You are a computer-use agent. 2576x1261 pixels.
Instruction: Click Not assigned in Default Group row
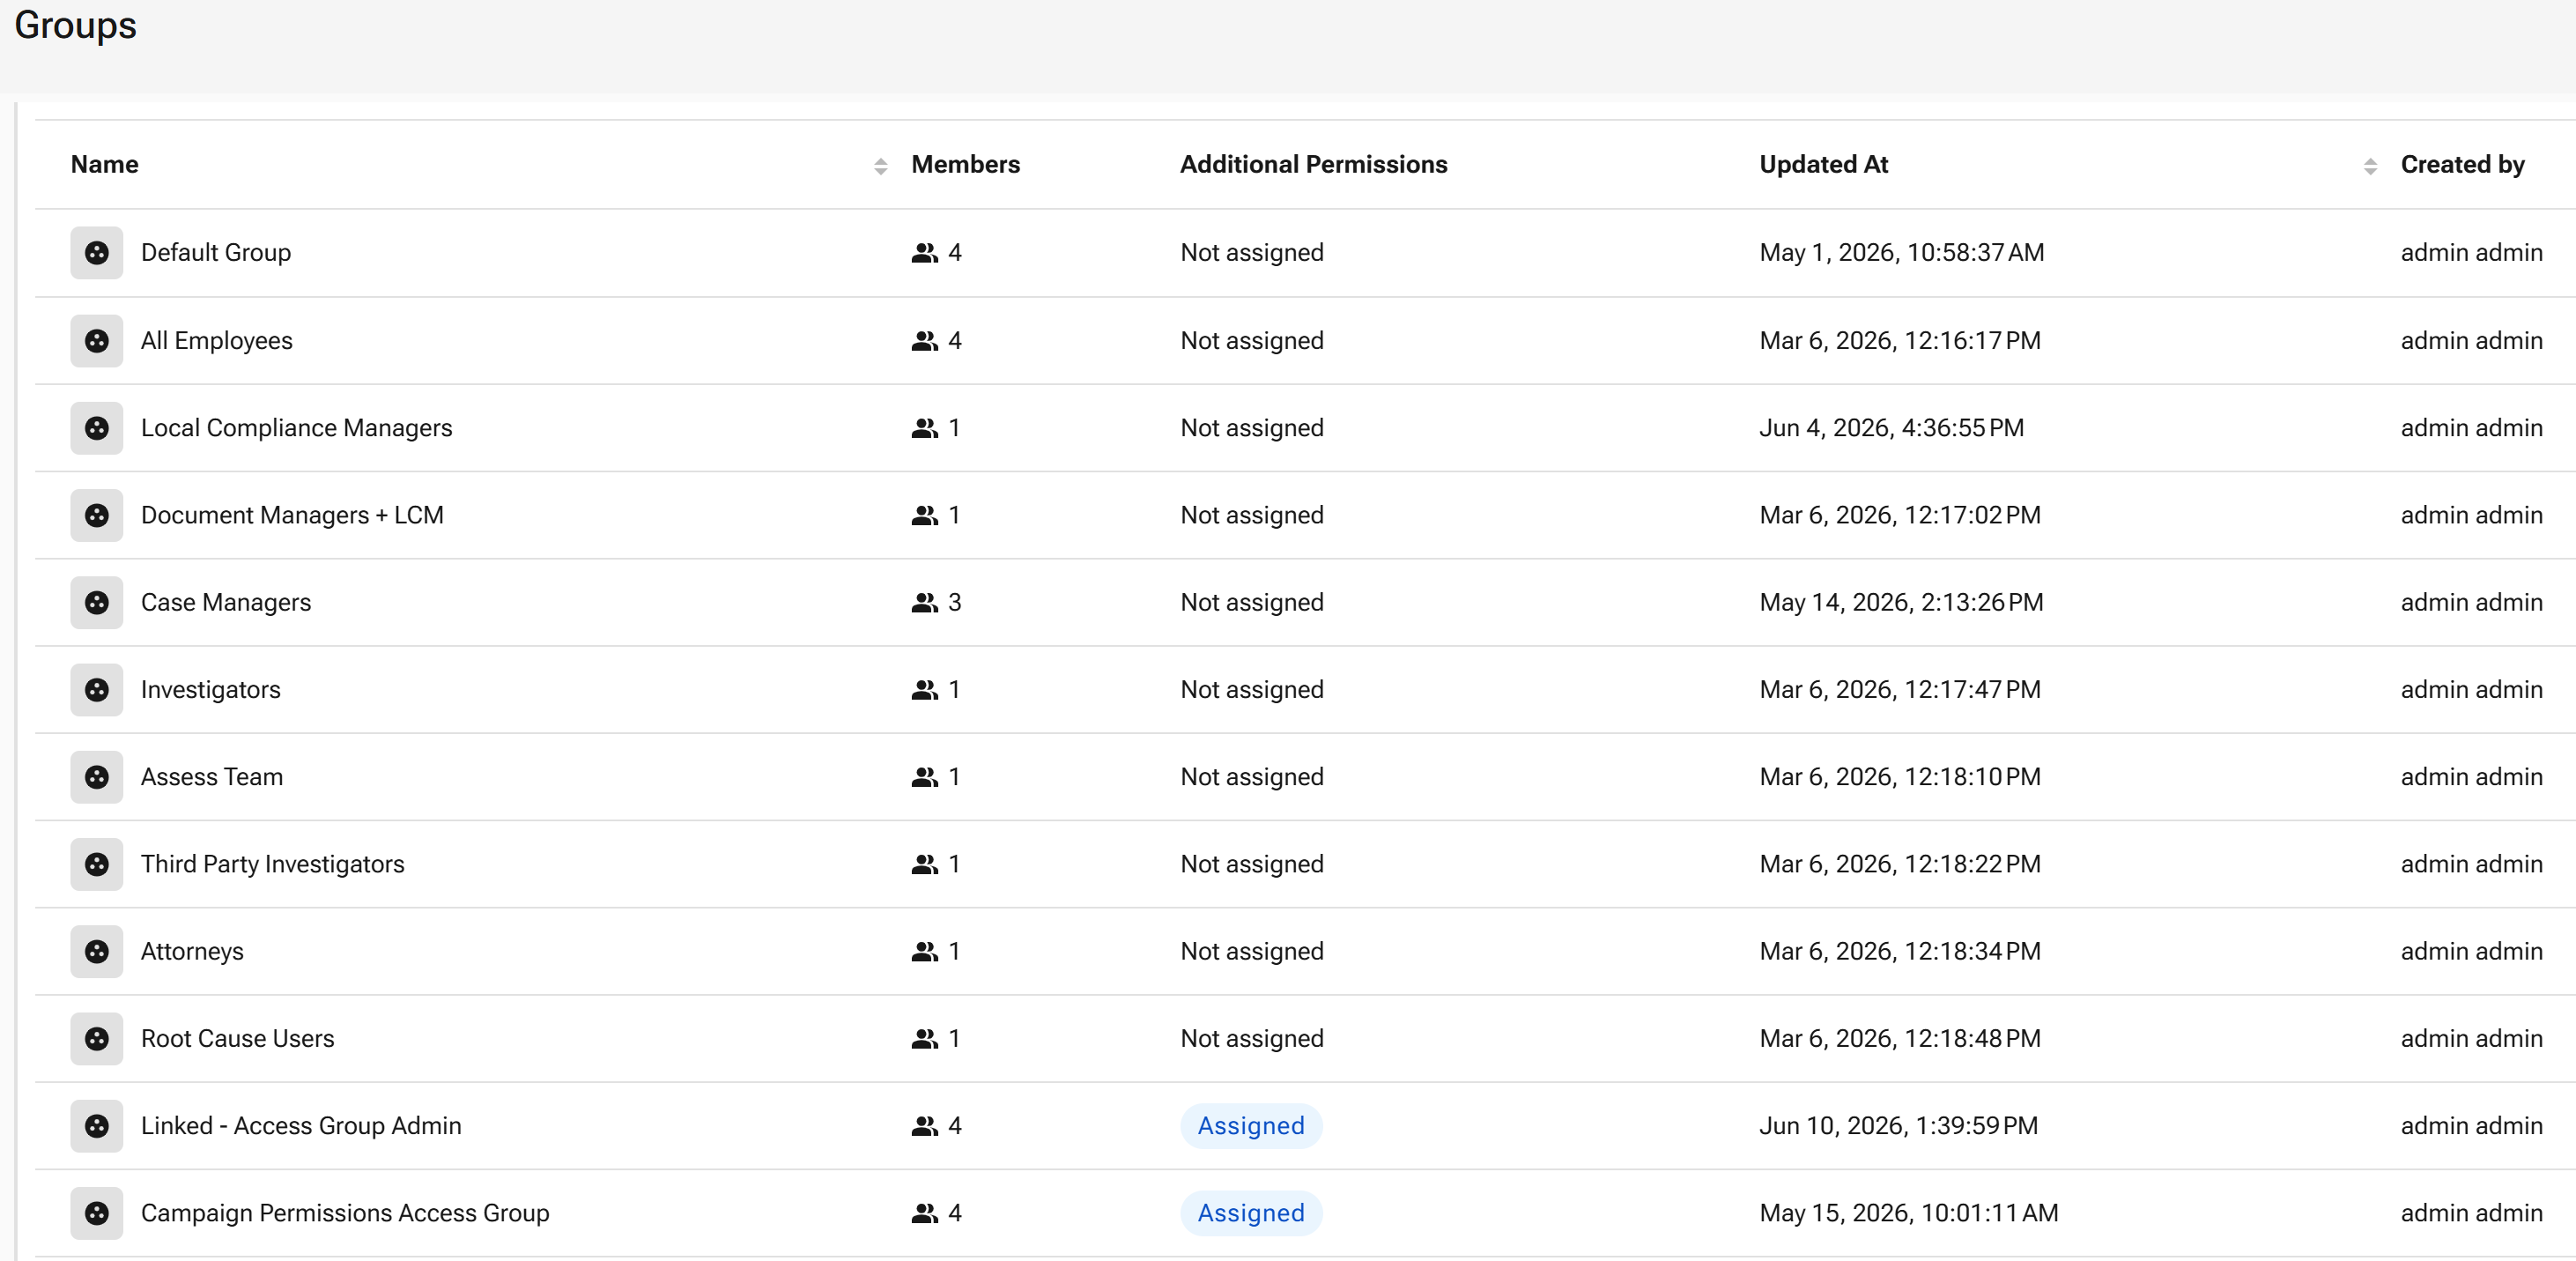click(1252, 253)
